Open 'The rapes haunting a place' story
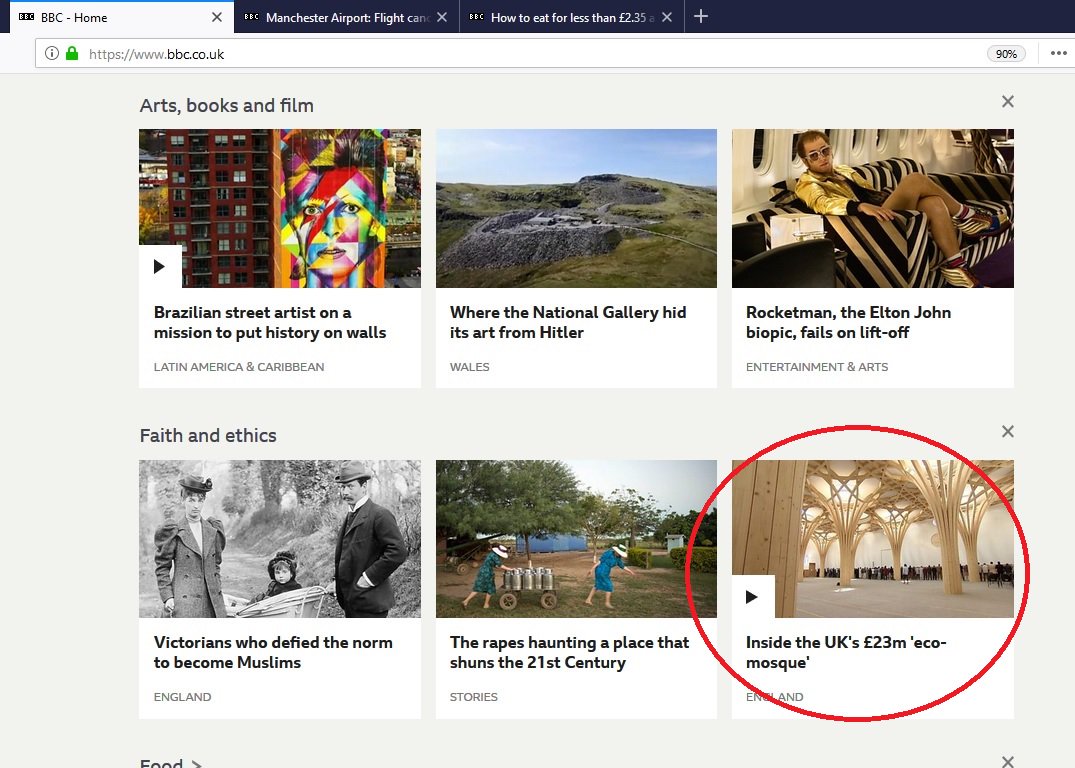1075x768 pixels. 569,652
